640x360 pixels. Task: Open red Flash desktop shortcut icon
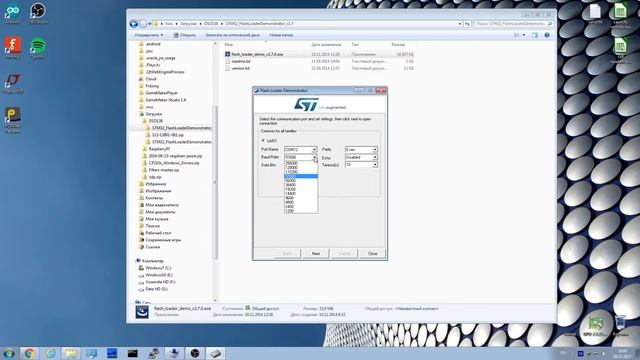(12, 47)
